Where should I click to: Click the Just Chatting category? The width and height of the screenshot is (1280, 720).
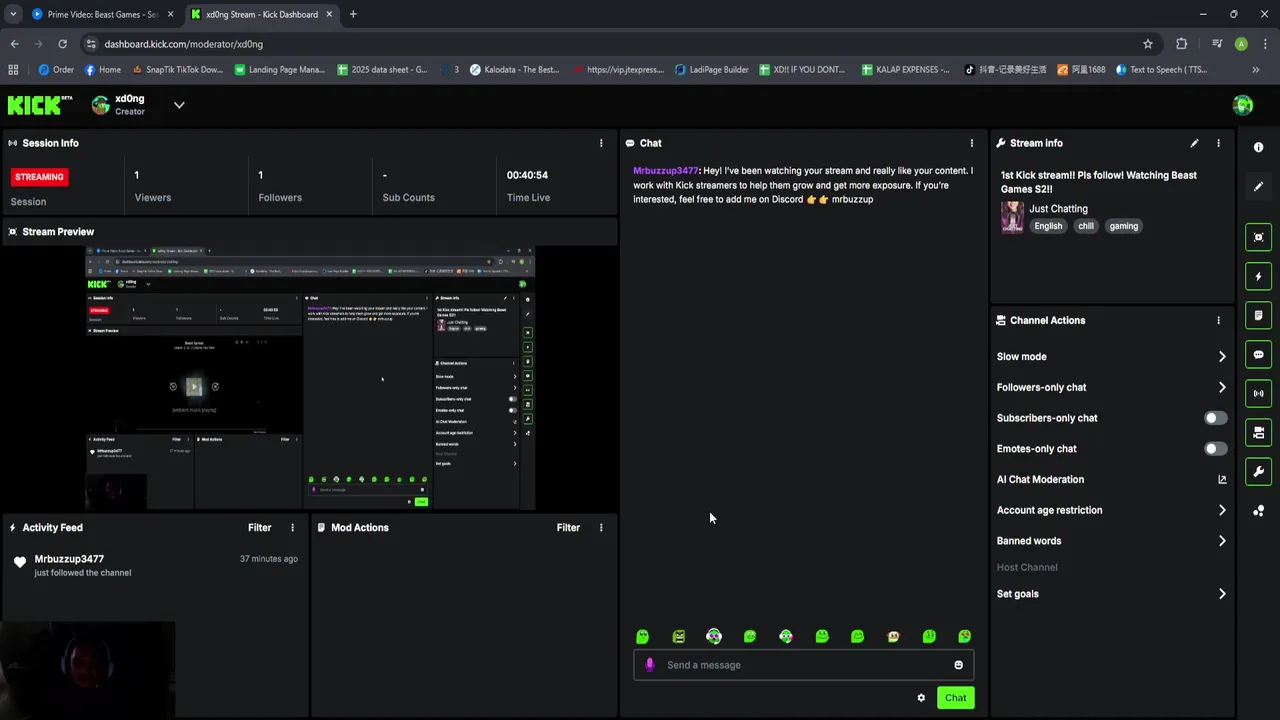pos(1058,209)
